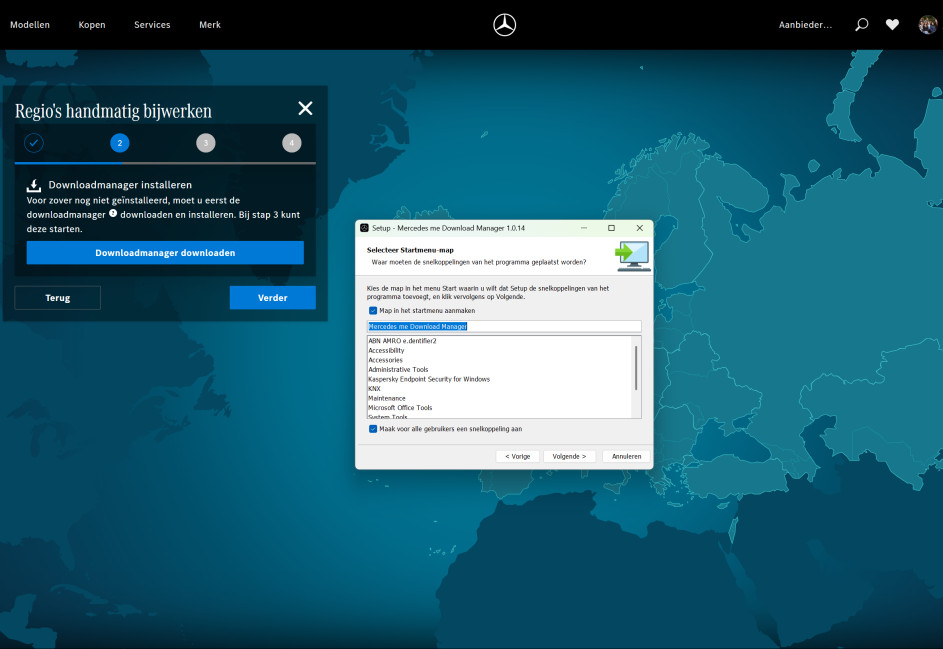
Task: Select Accessibility in folder list
Action: [386, 350]
